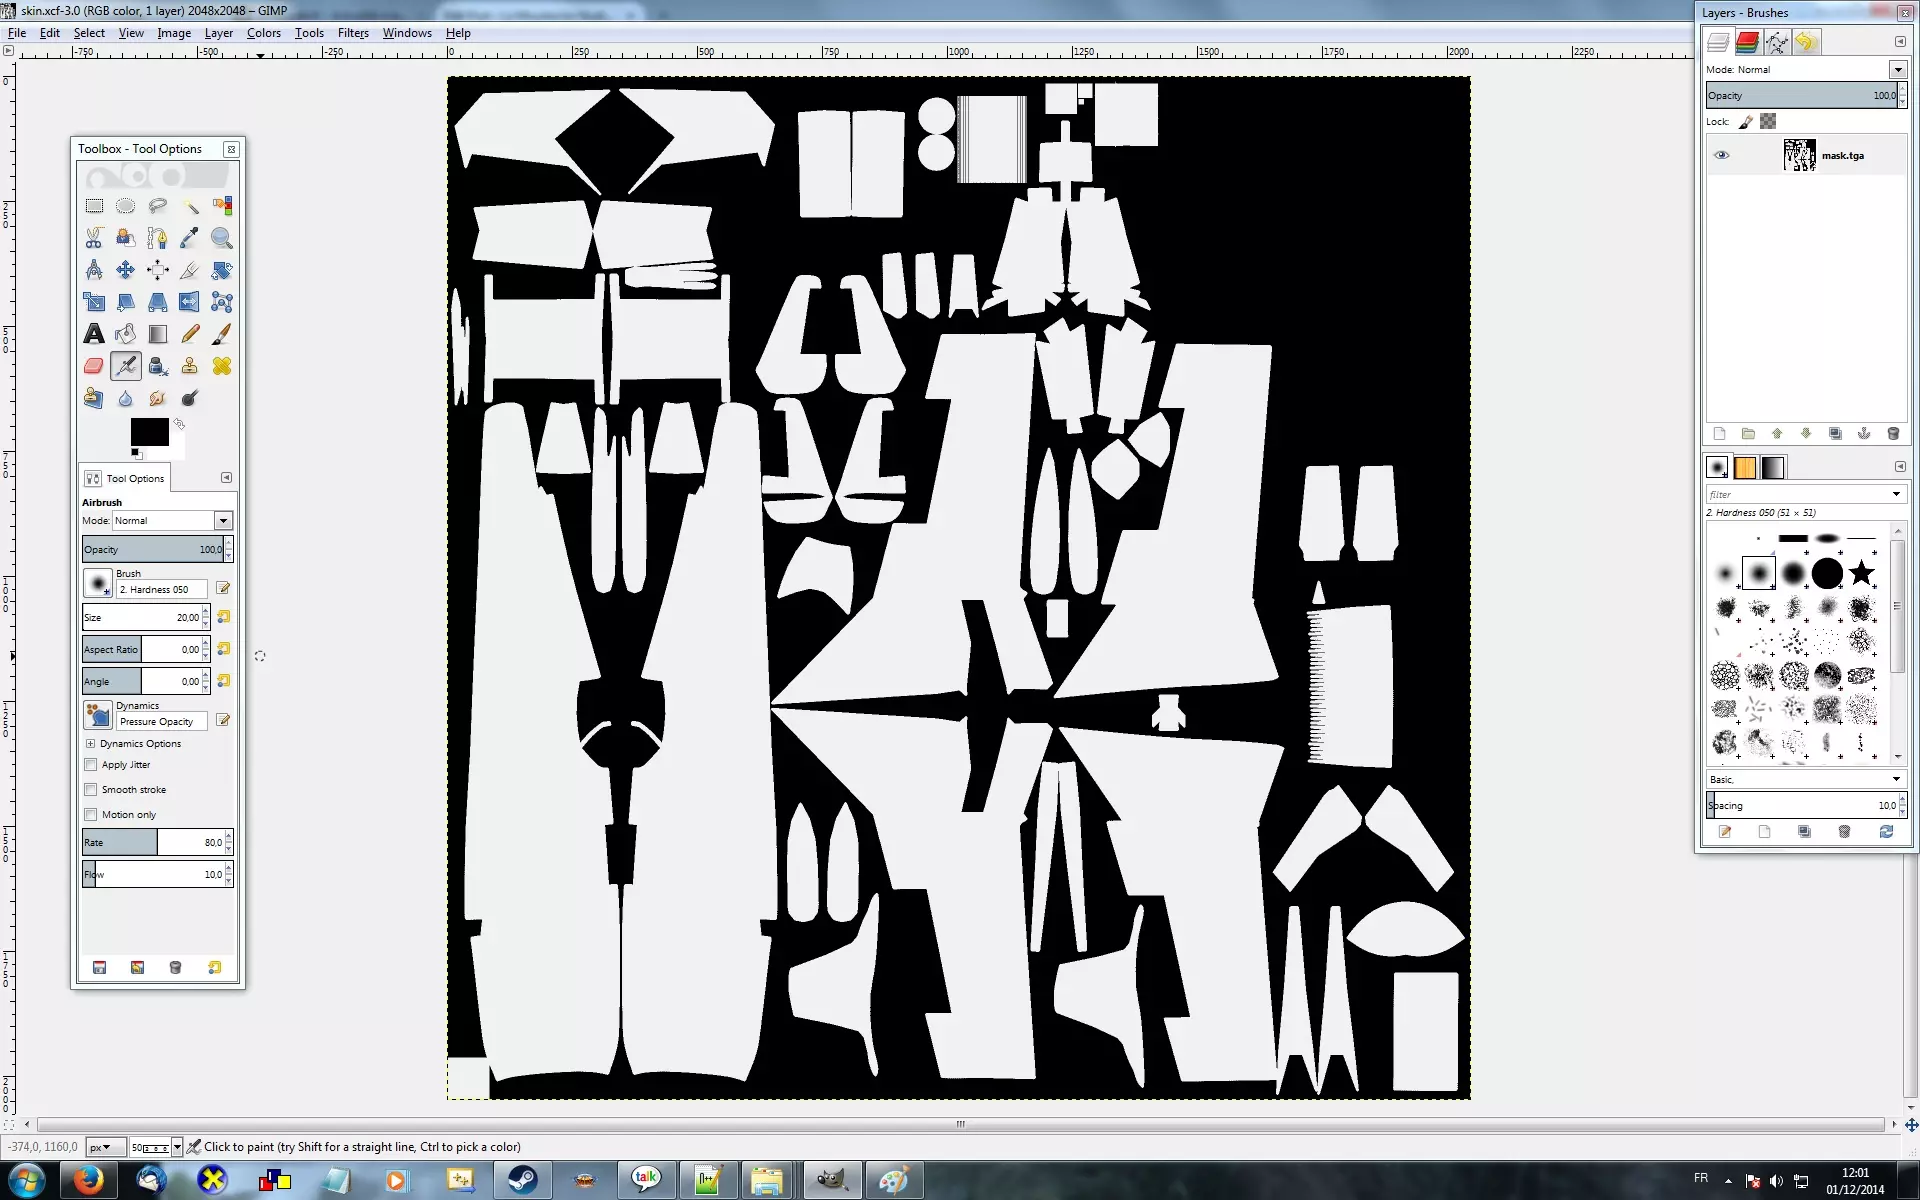The image size is (1920, 1200).
Task: Select the Text tool
Action: [94, 334]
